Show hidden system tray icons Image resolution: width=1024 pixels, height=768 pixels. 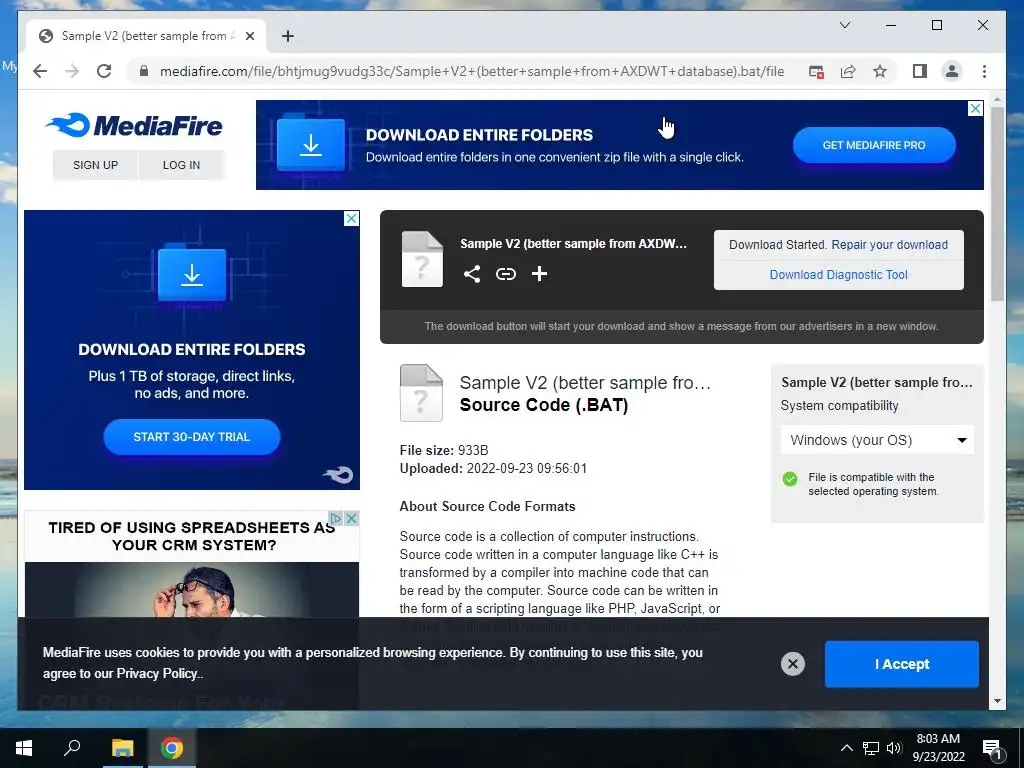point(846,748)
